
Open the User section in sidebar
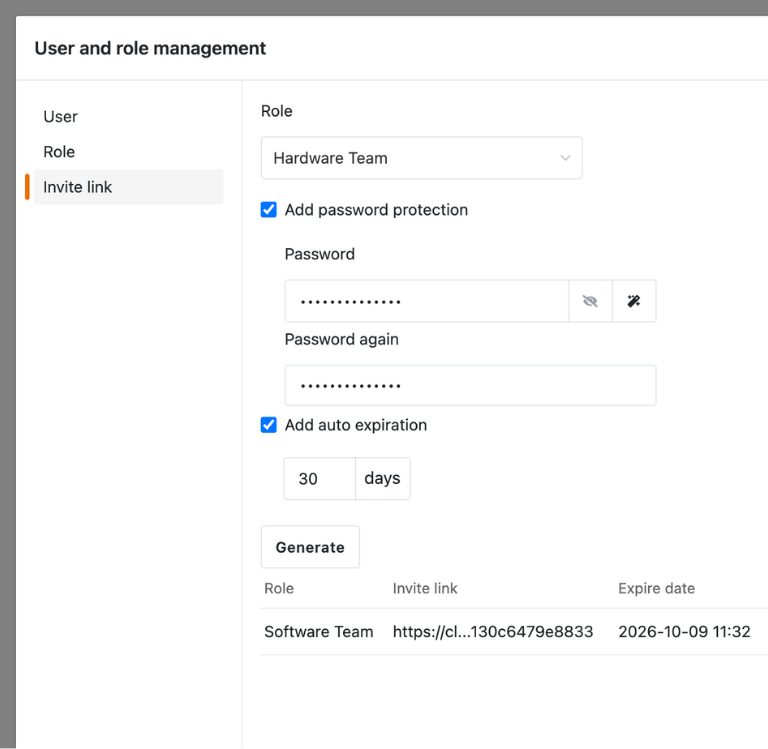60,117
